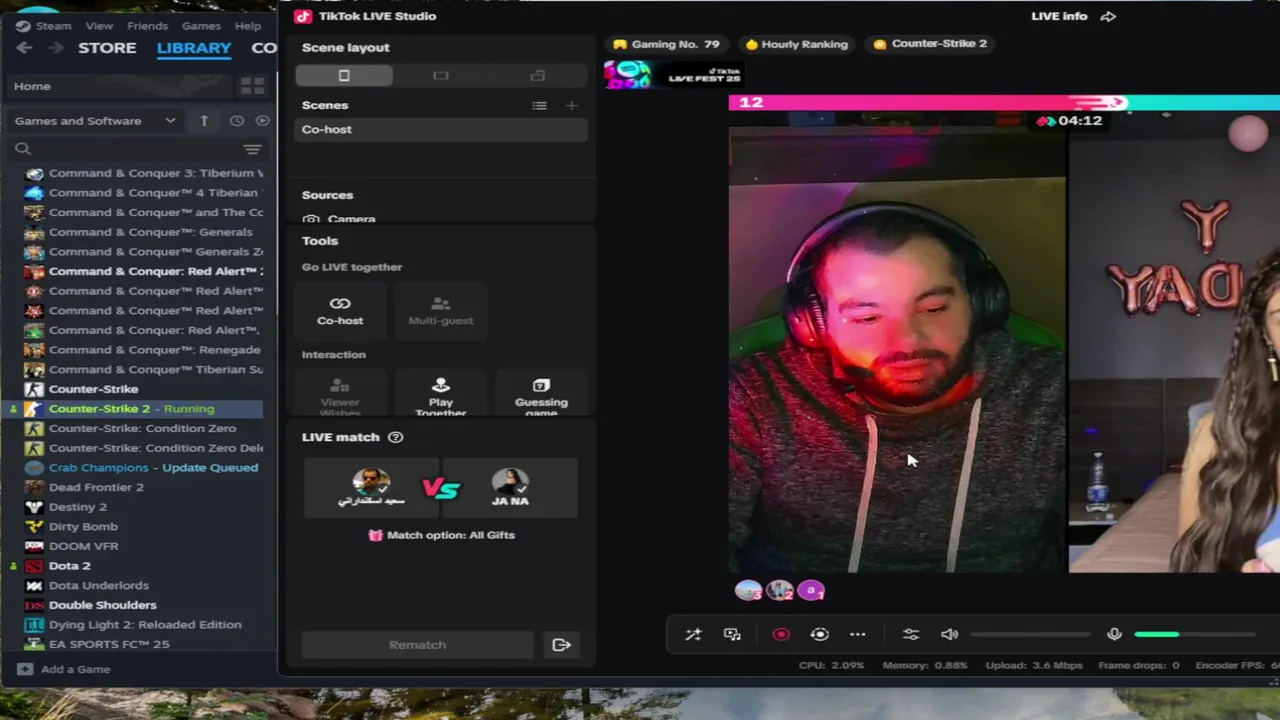
Task: Switch to the LIBRARY tab in Steam
Action: tap(194, 48)
